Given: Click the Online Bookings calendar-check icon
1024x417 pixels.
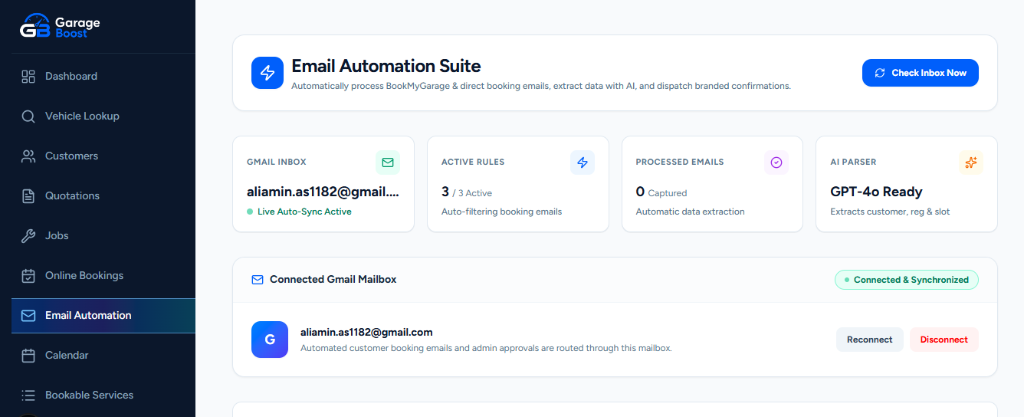Looking at the screenshot, I should 28,275.
